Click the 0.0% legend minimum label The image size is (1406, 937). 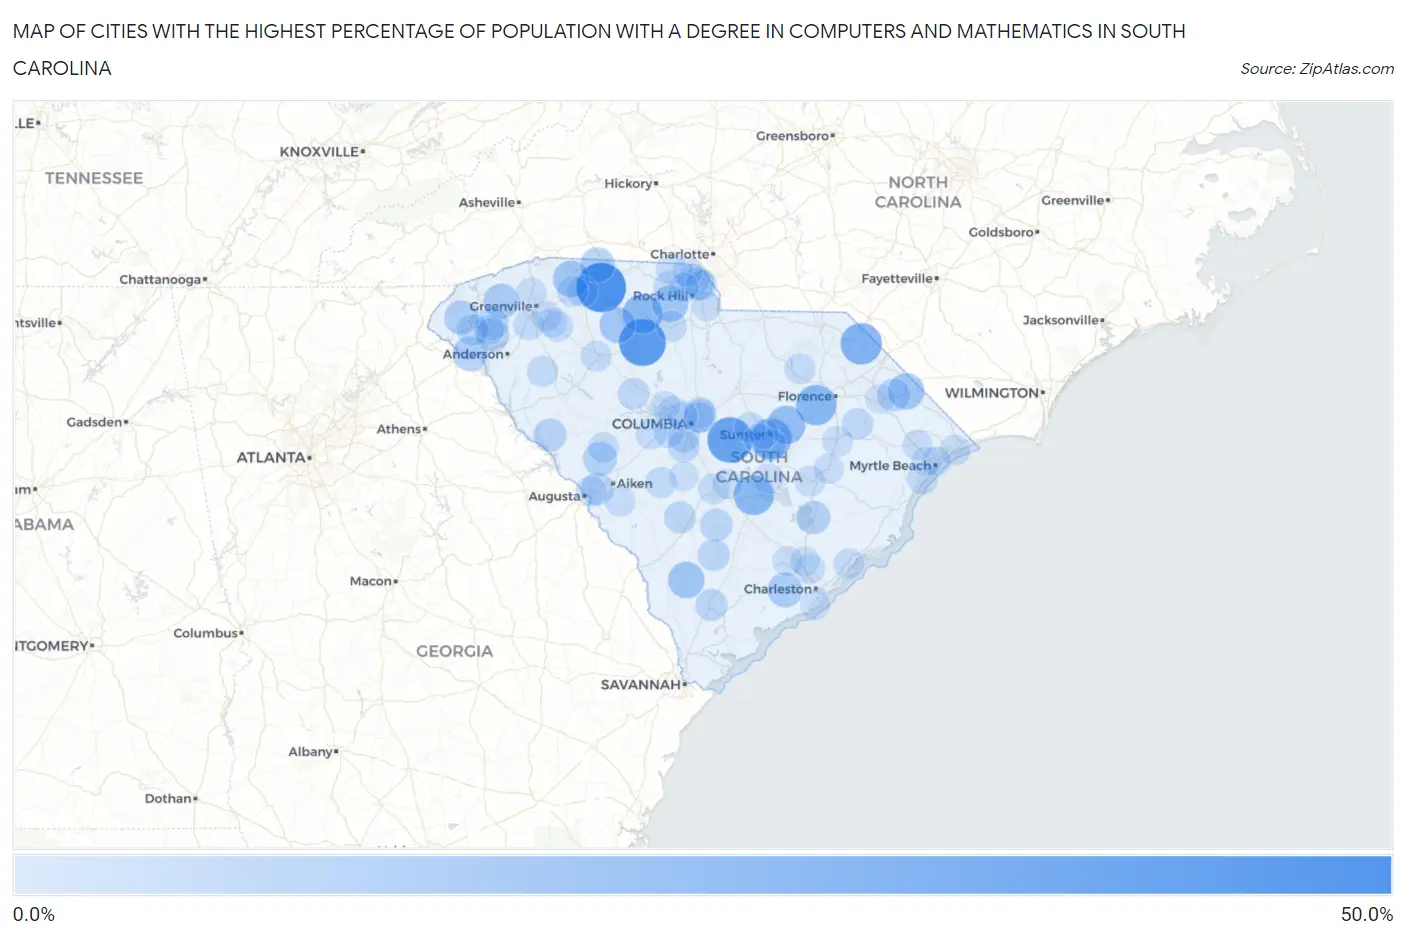click(34, 915)
